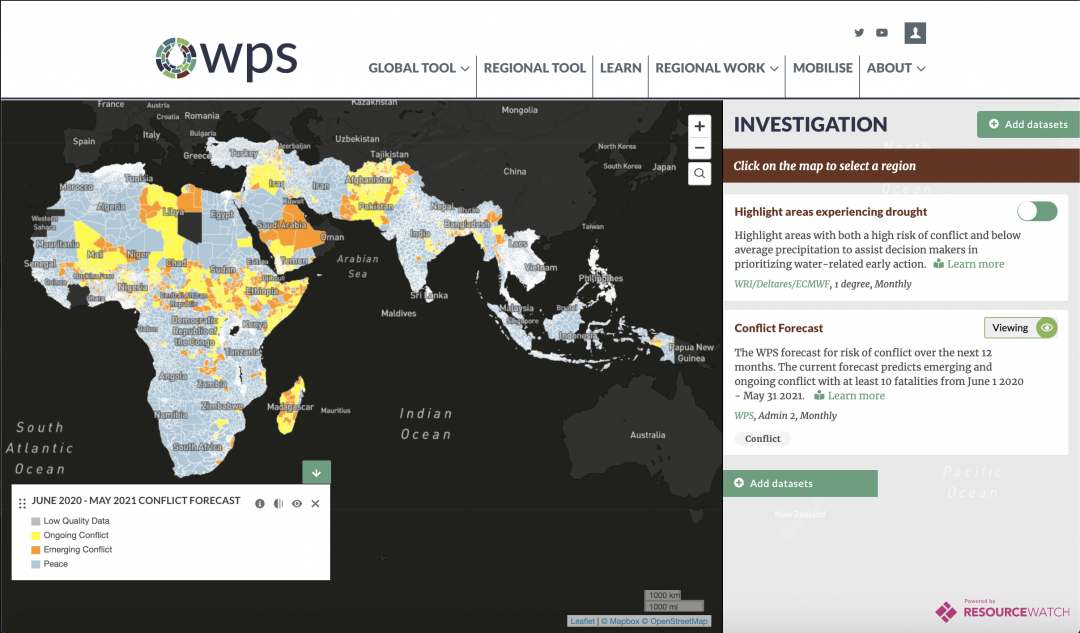Open the MOBILISE navigation menu entry
The width and height of the screenshot is (1080, 633).
pyautogui.click(x=822, y=68)
